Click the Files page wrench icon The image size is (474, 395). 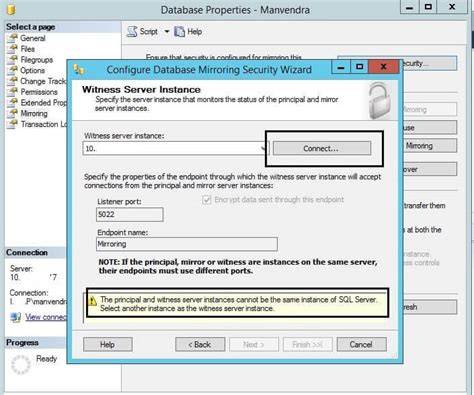[12, 49]
